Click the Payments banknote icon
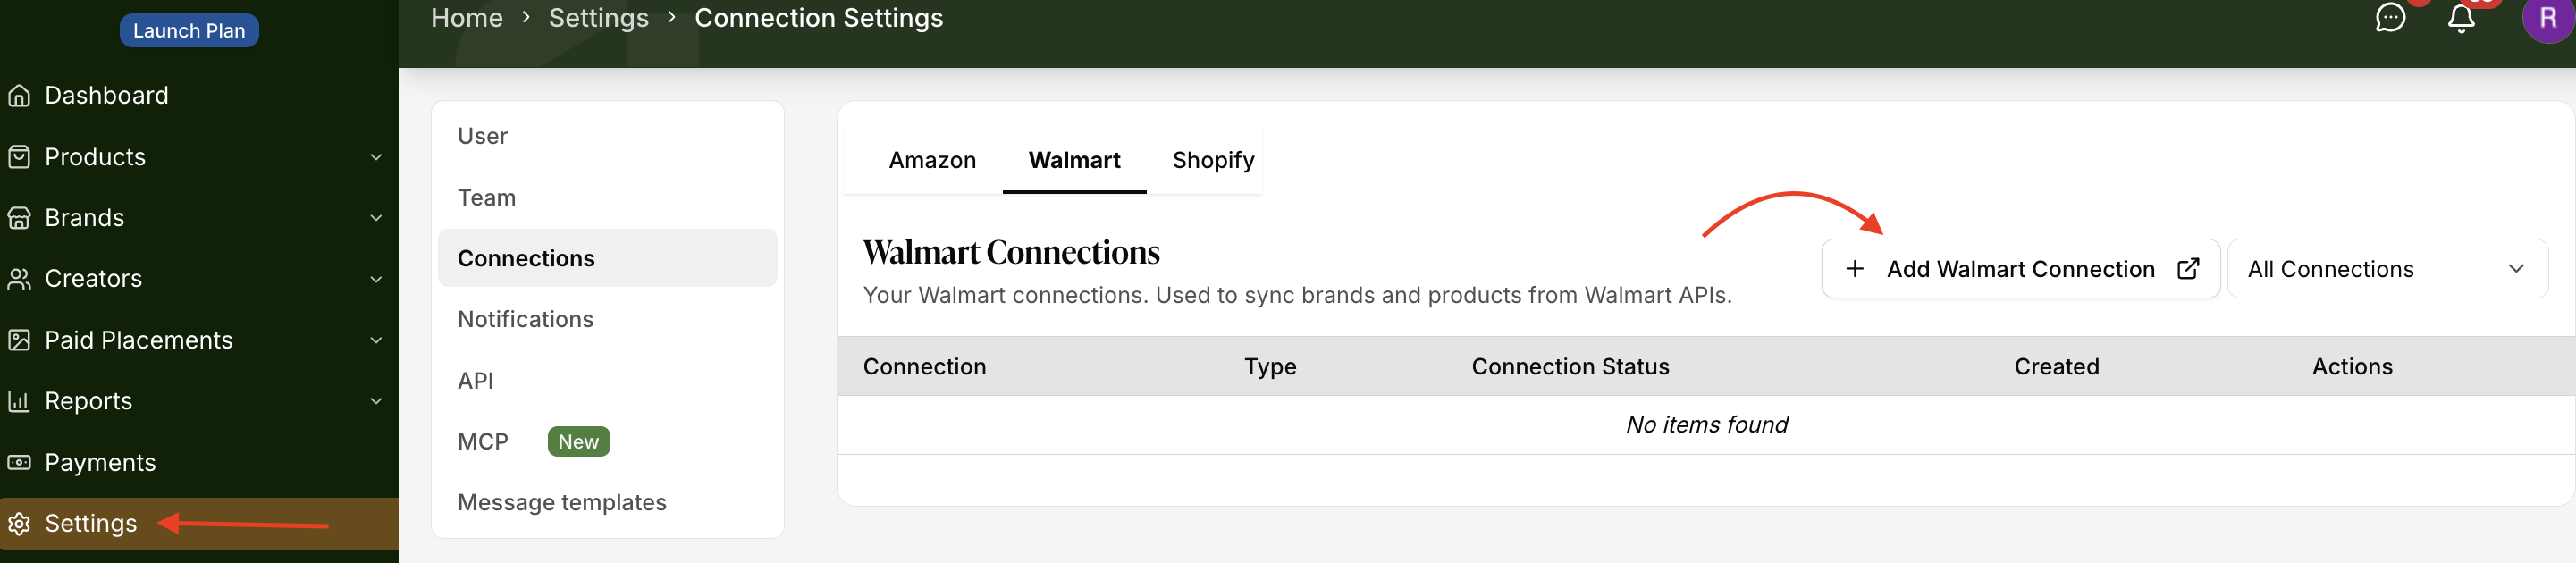 tap(19, 462)
